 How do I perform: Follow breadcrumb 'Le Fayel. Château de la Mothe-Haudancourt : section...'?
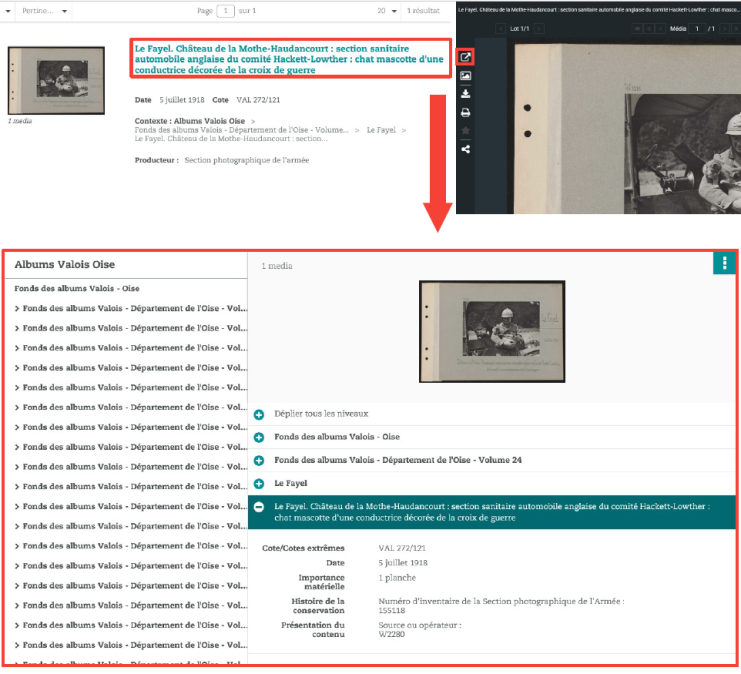click(231, 138)
